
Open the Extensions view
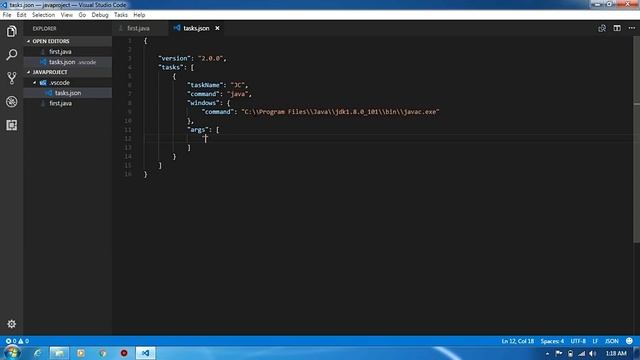11,125
